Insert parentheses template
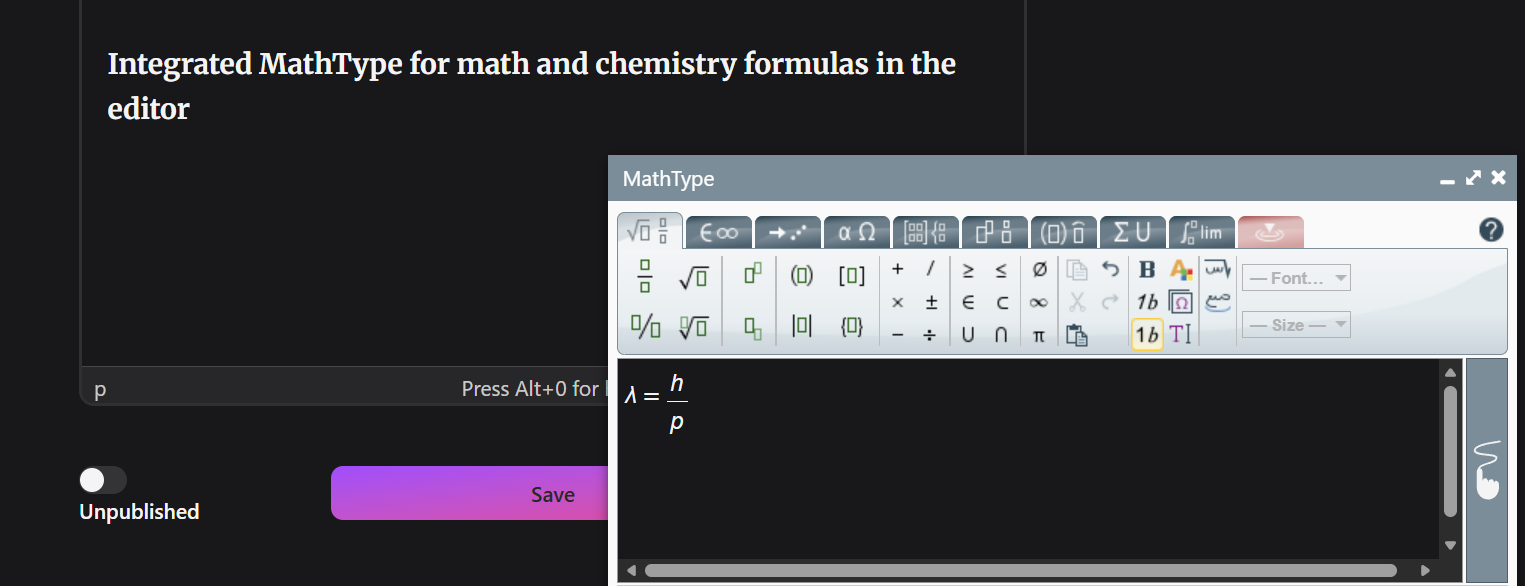Image resolution: width=1525 pixels, height=586 pixels. pos(802,276)
